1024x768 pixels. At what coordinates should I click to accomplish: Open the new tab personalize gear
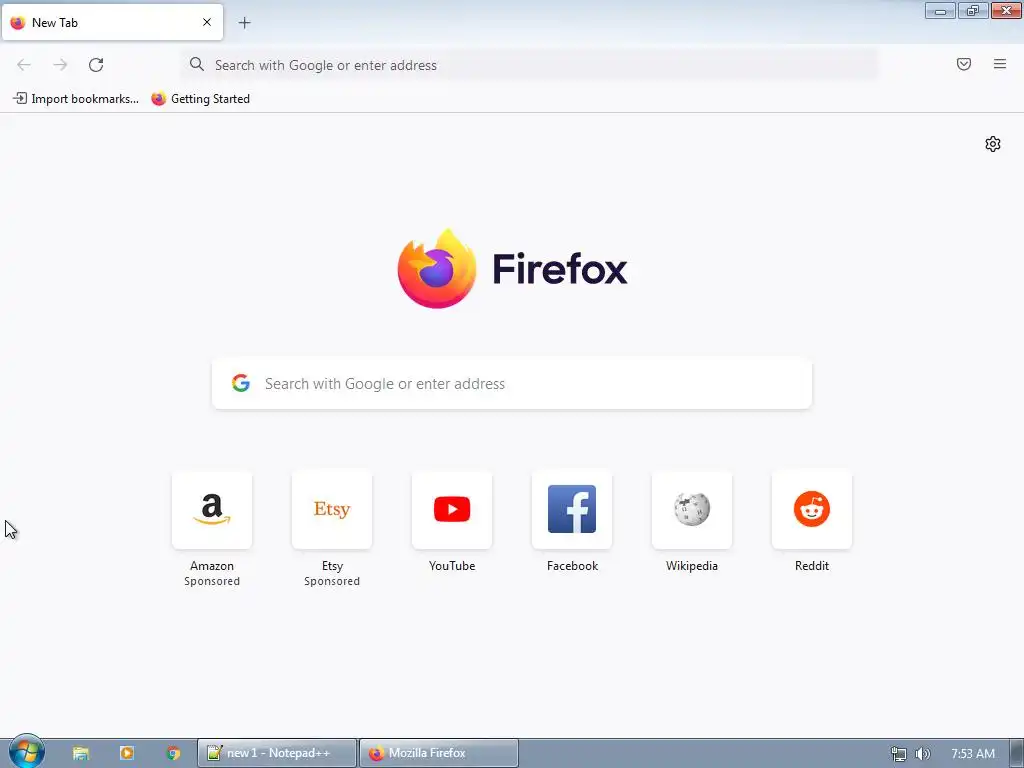pyautogui.click(x=993, y=144)
